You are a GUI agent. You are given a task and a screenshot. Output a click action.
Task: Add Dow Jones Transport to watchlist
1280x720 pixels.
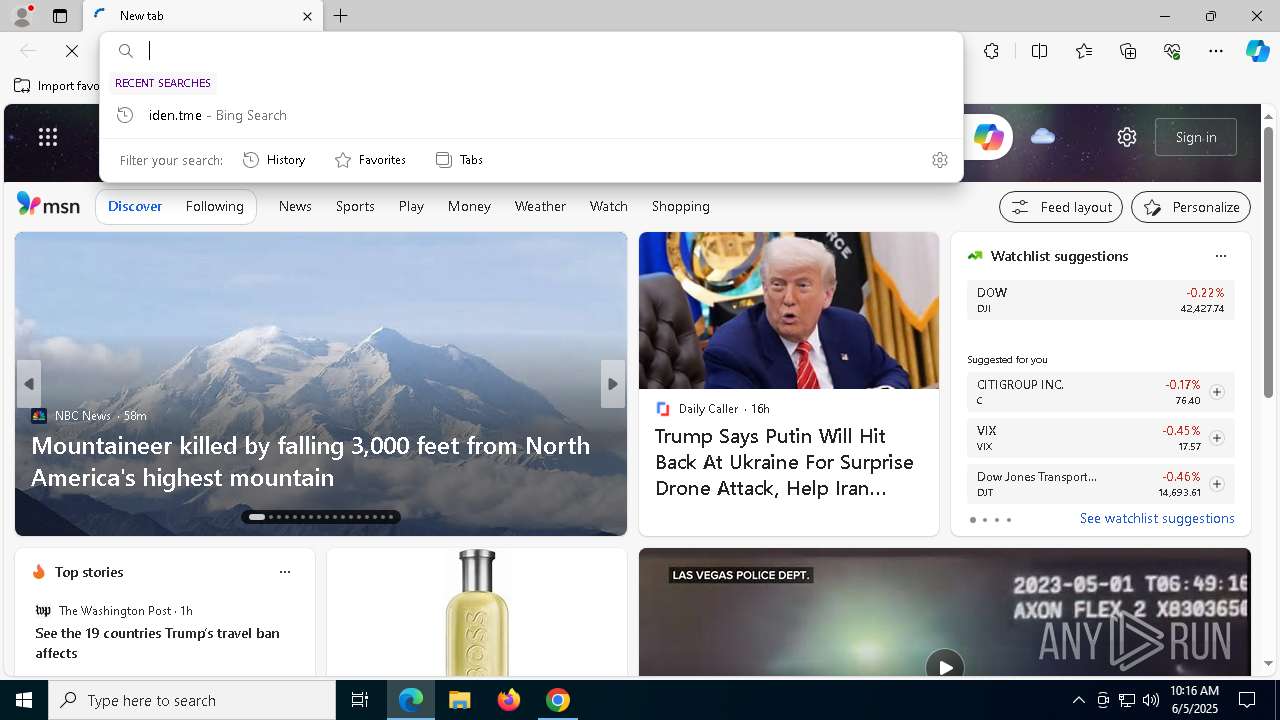point(1217,484)
